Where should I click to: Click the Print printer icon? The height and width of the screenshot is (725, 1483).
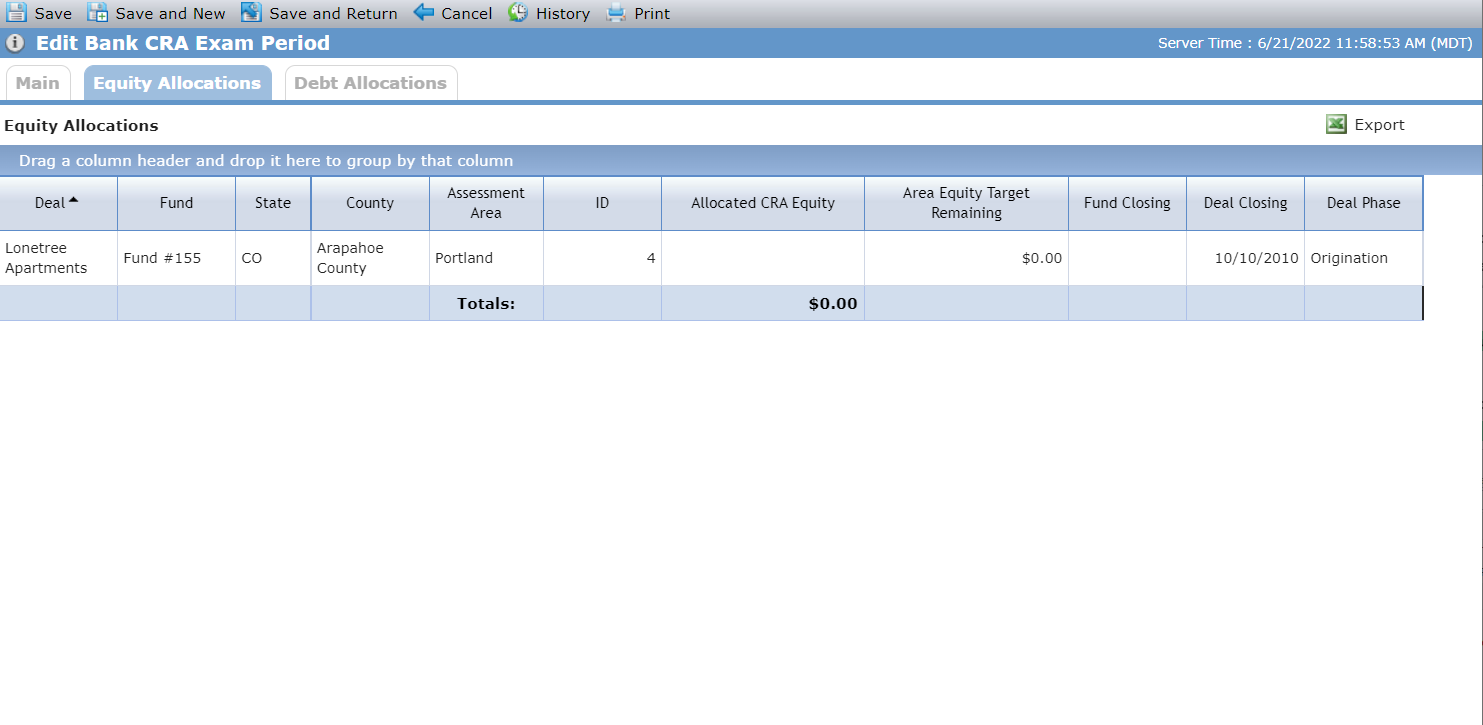point(616,13)
